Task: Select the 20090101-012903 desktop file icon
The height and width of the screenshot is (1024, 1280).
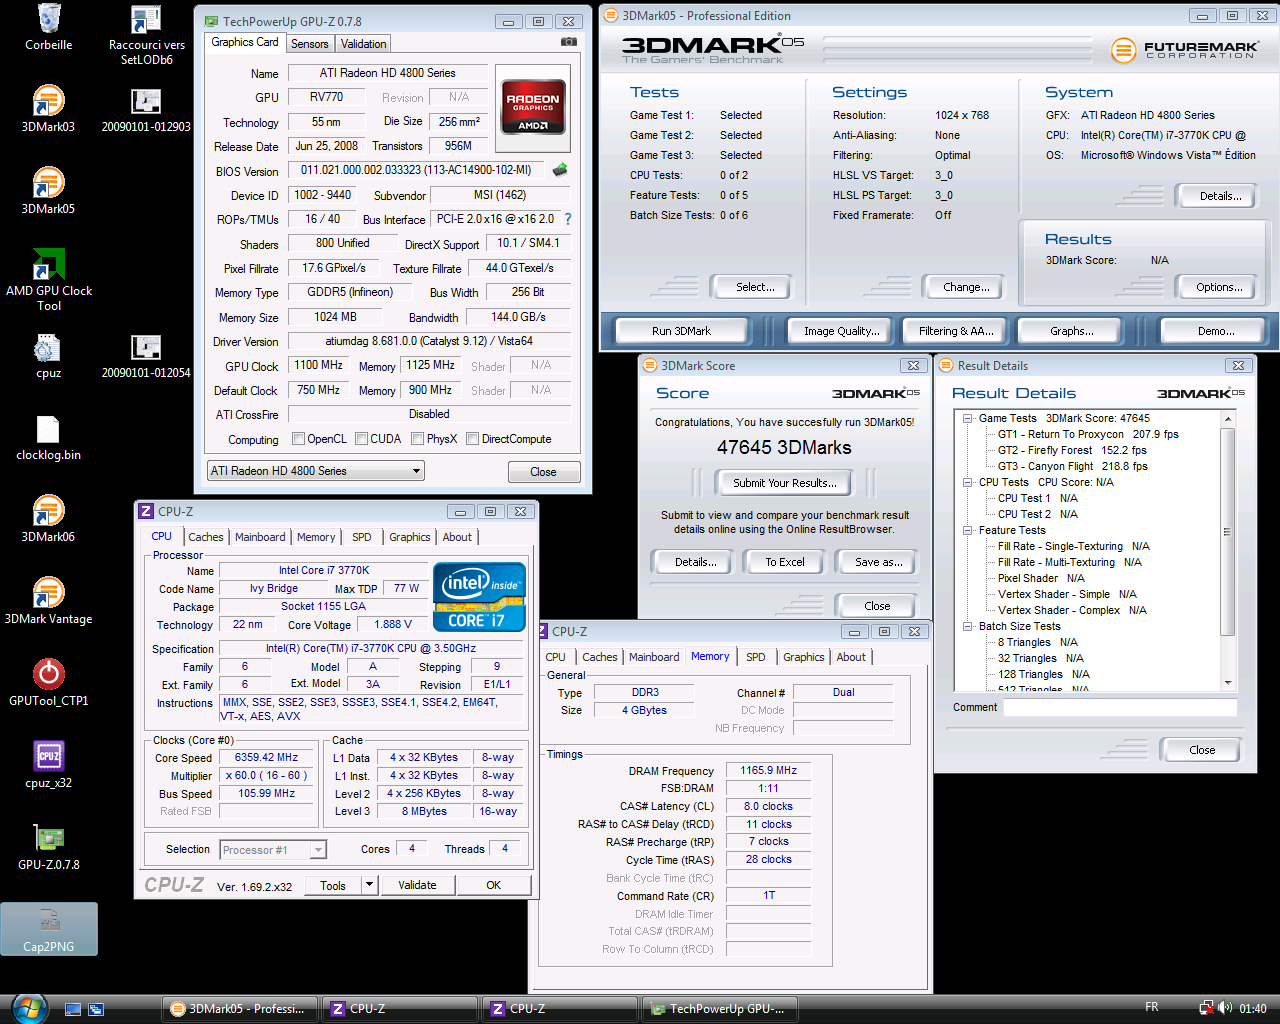Action: click(146, 110)
